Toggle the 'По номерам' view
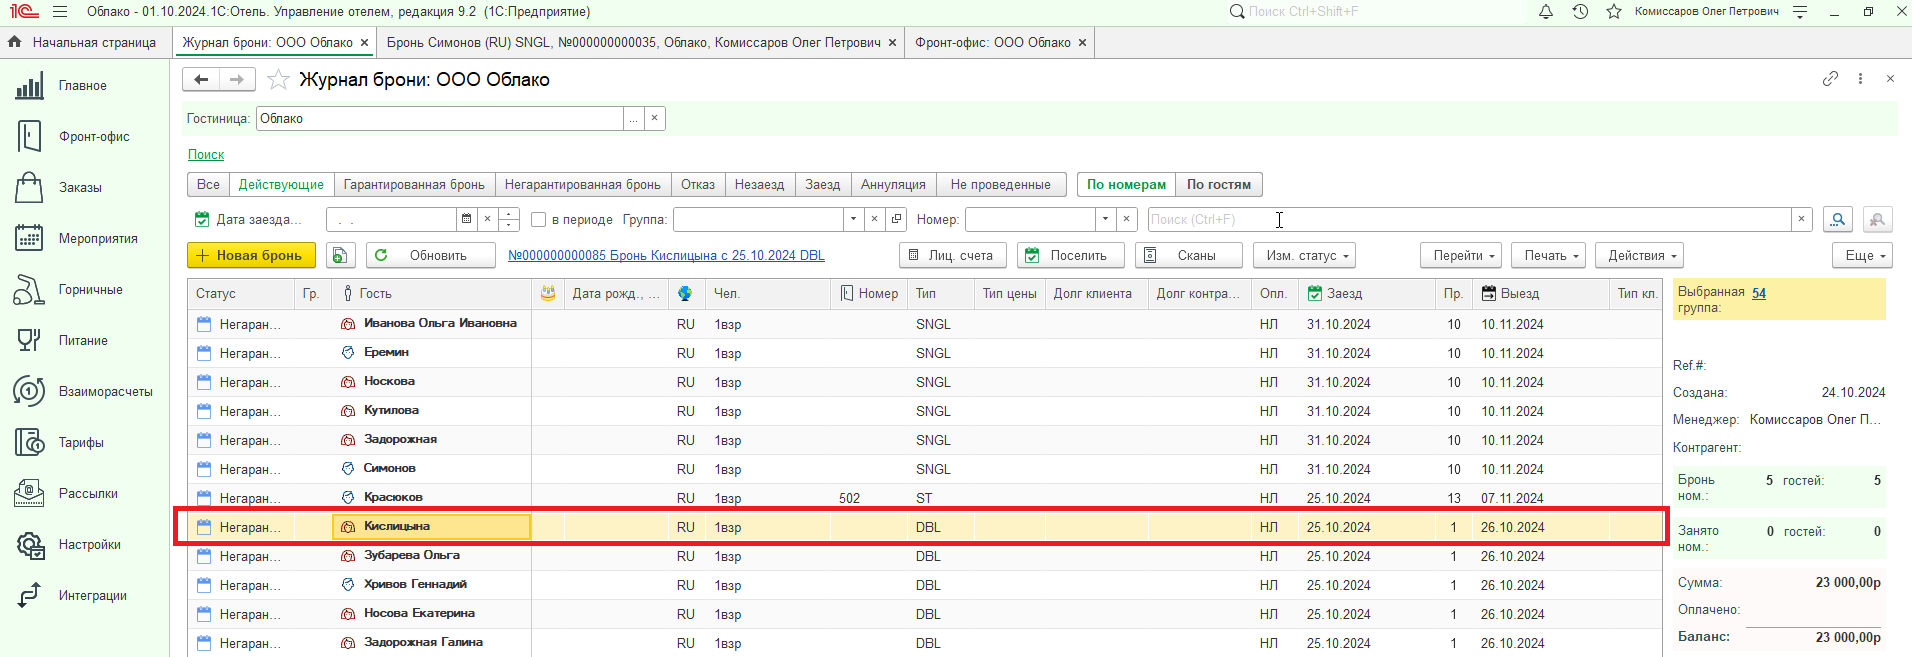 coord(1126,185)
